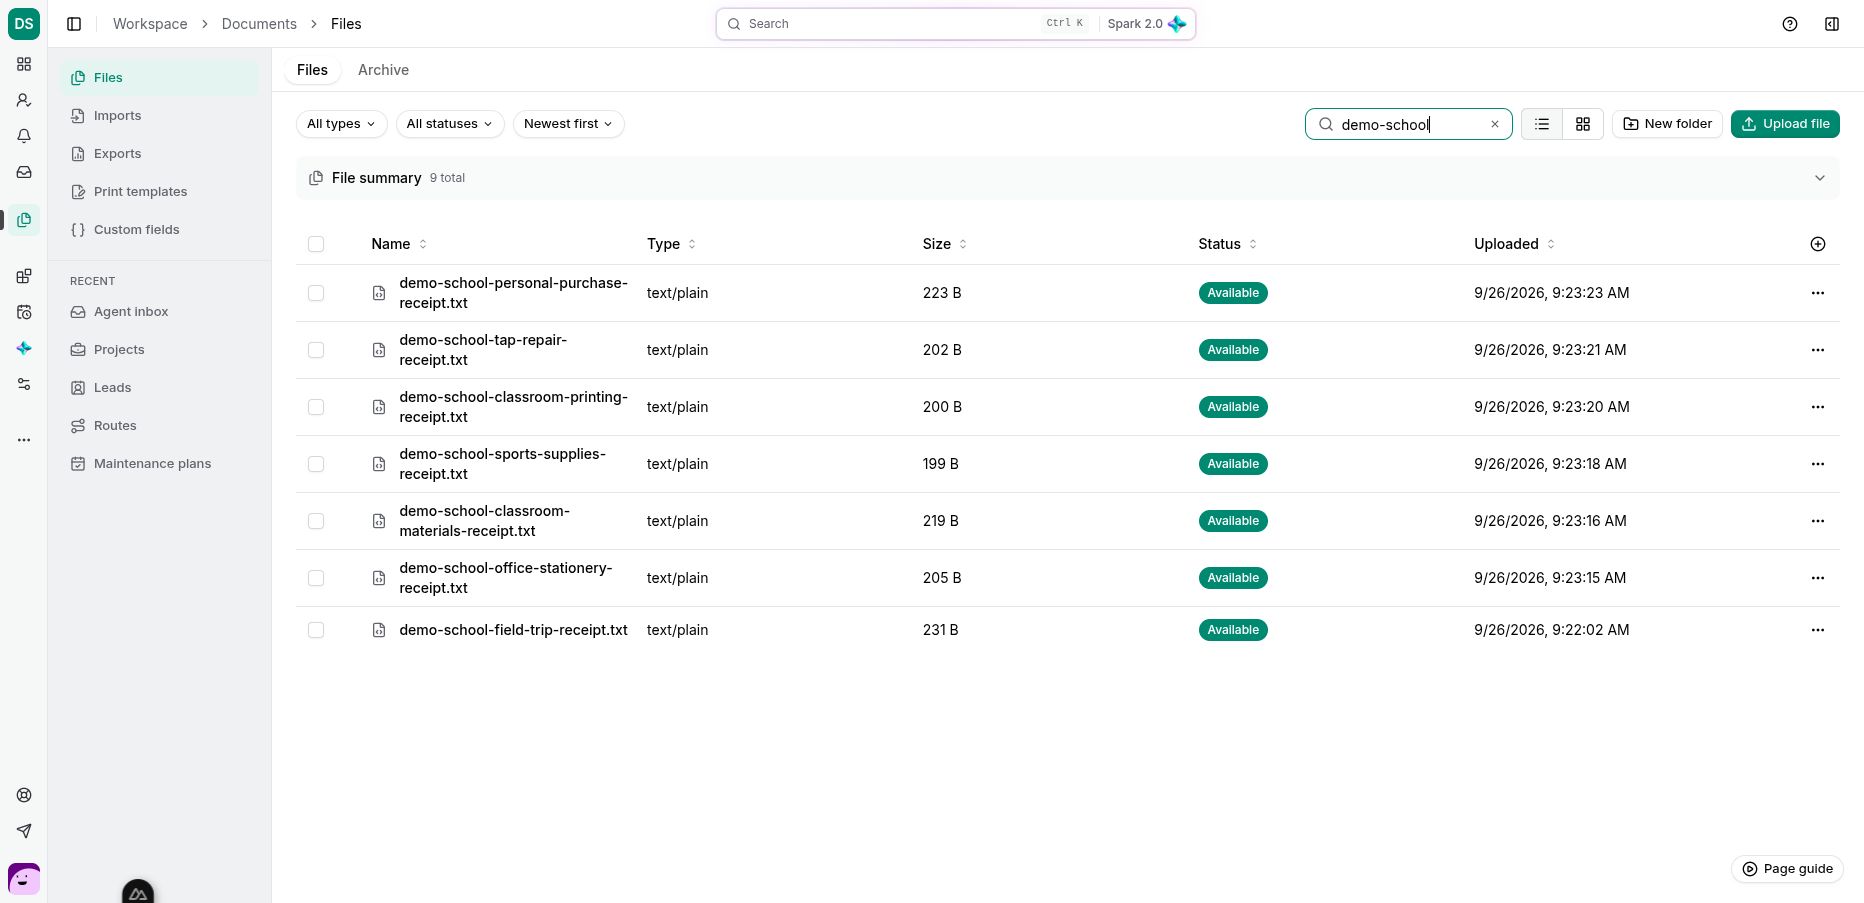This screenshot has width=1864, height=903.
Task: Check demo-school-field-trip-receipt.txt row
Action: (316, 630)
